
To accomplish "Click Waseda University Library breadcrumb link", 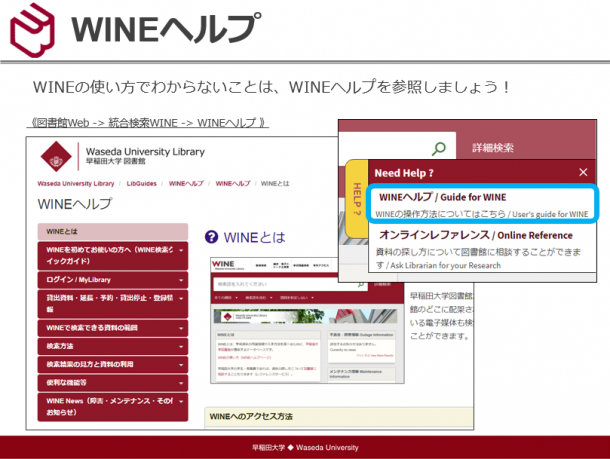I will click(x=76, y=184).
